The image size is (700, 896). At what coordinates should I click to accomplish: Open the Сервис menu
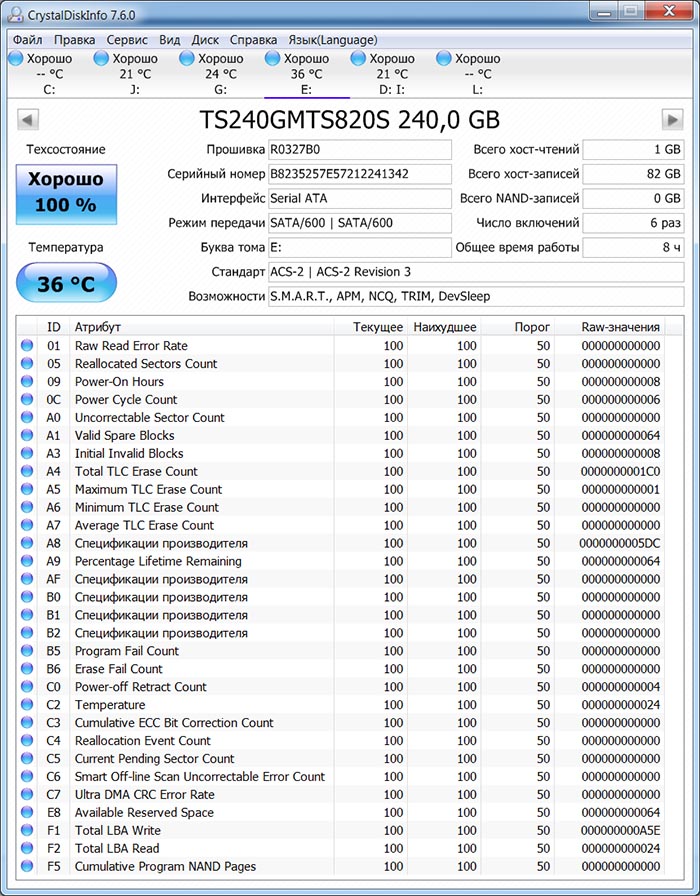[127, 40]
